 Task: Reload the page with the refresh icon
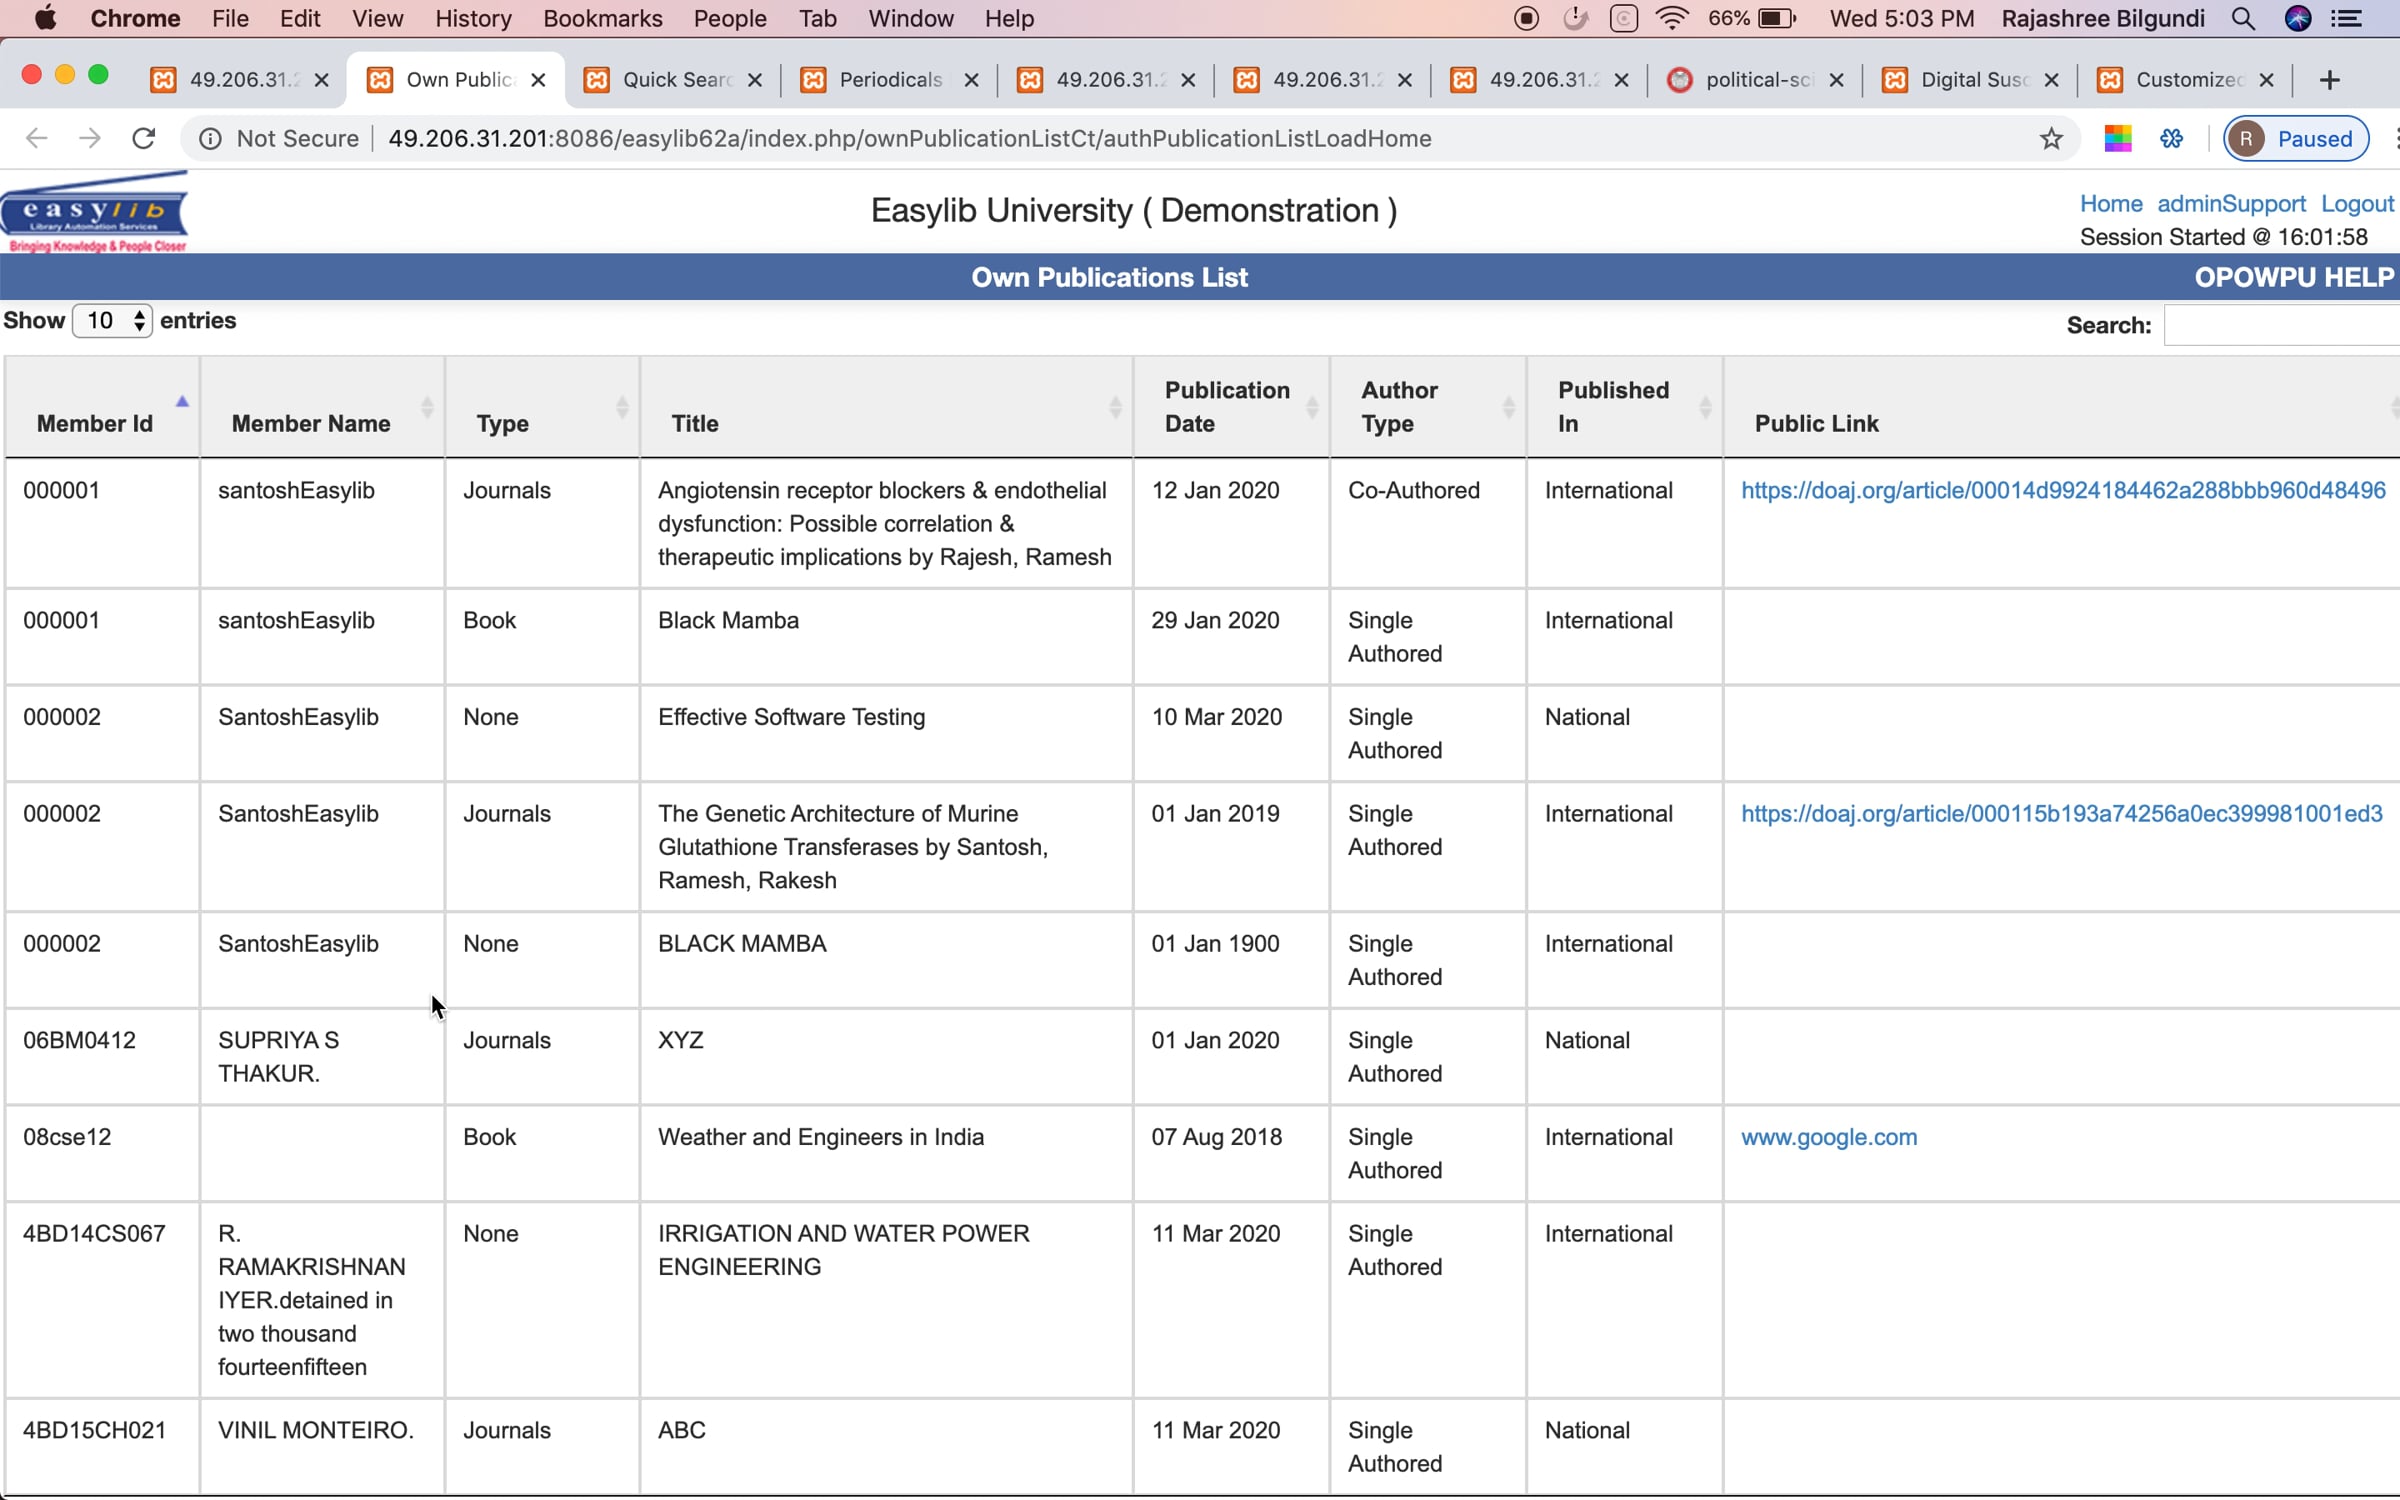tap(144, 138)
